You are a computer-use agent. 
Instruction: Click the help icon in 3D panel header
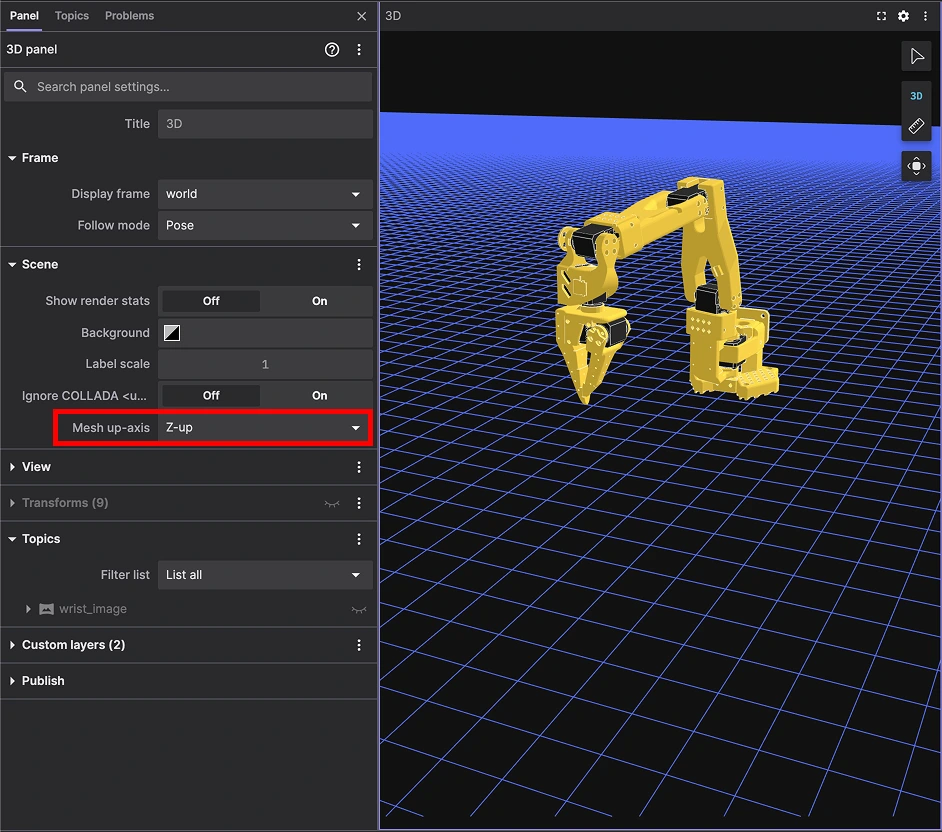coord(332,50)
